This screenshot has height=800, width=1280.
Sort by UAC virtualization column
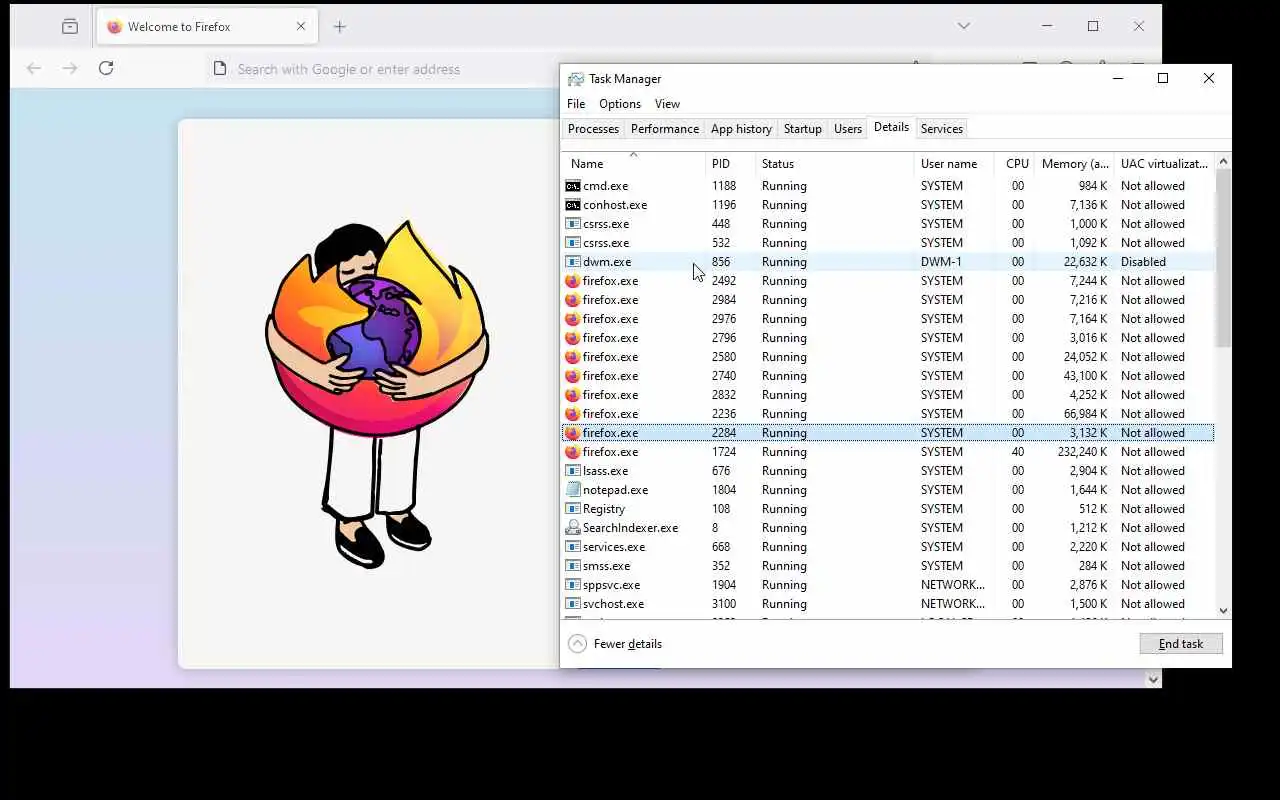click(1164, 164)
